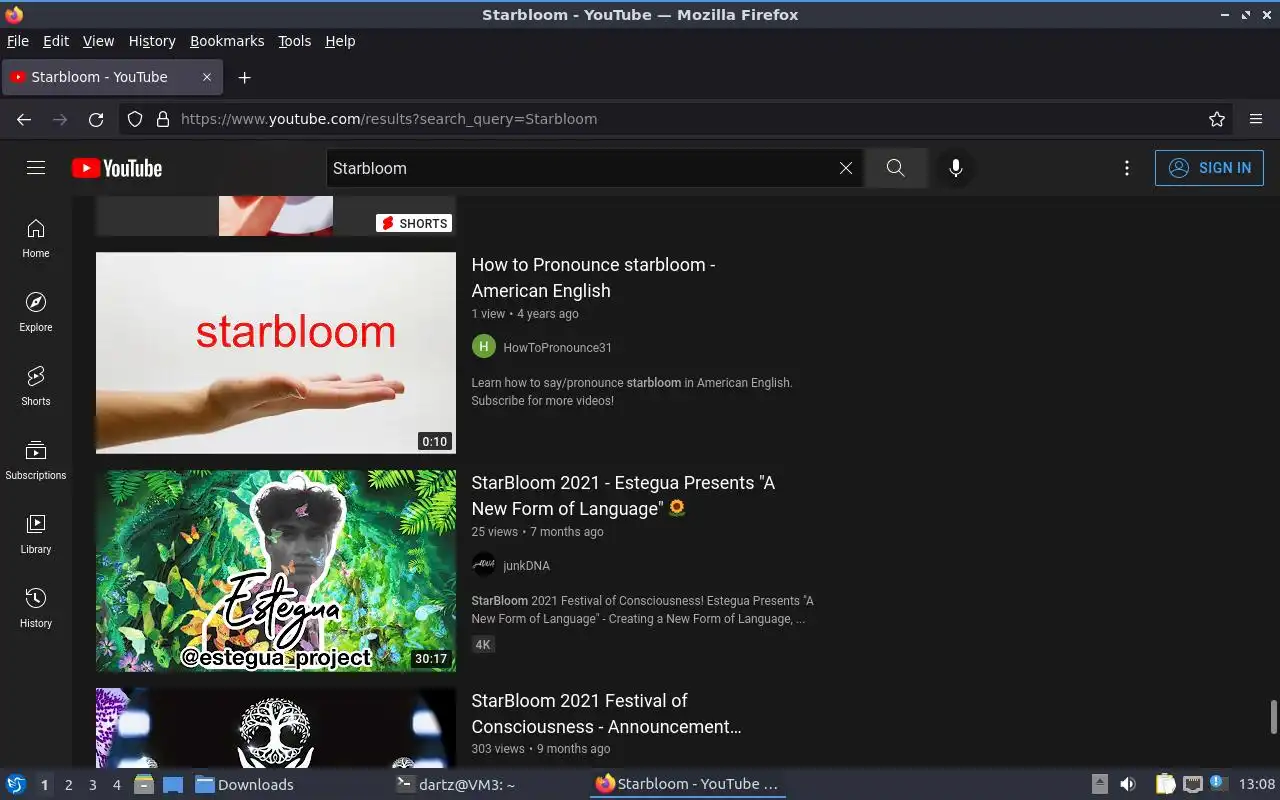Open the HowToPronounce31 channel avatar

[x=484, y=347]
